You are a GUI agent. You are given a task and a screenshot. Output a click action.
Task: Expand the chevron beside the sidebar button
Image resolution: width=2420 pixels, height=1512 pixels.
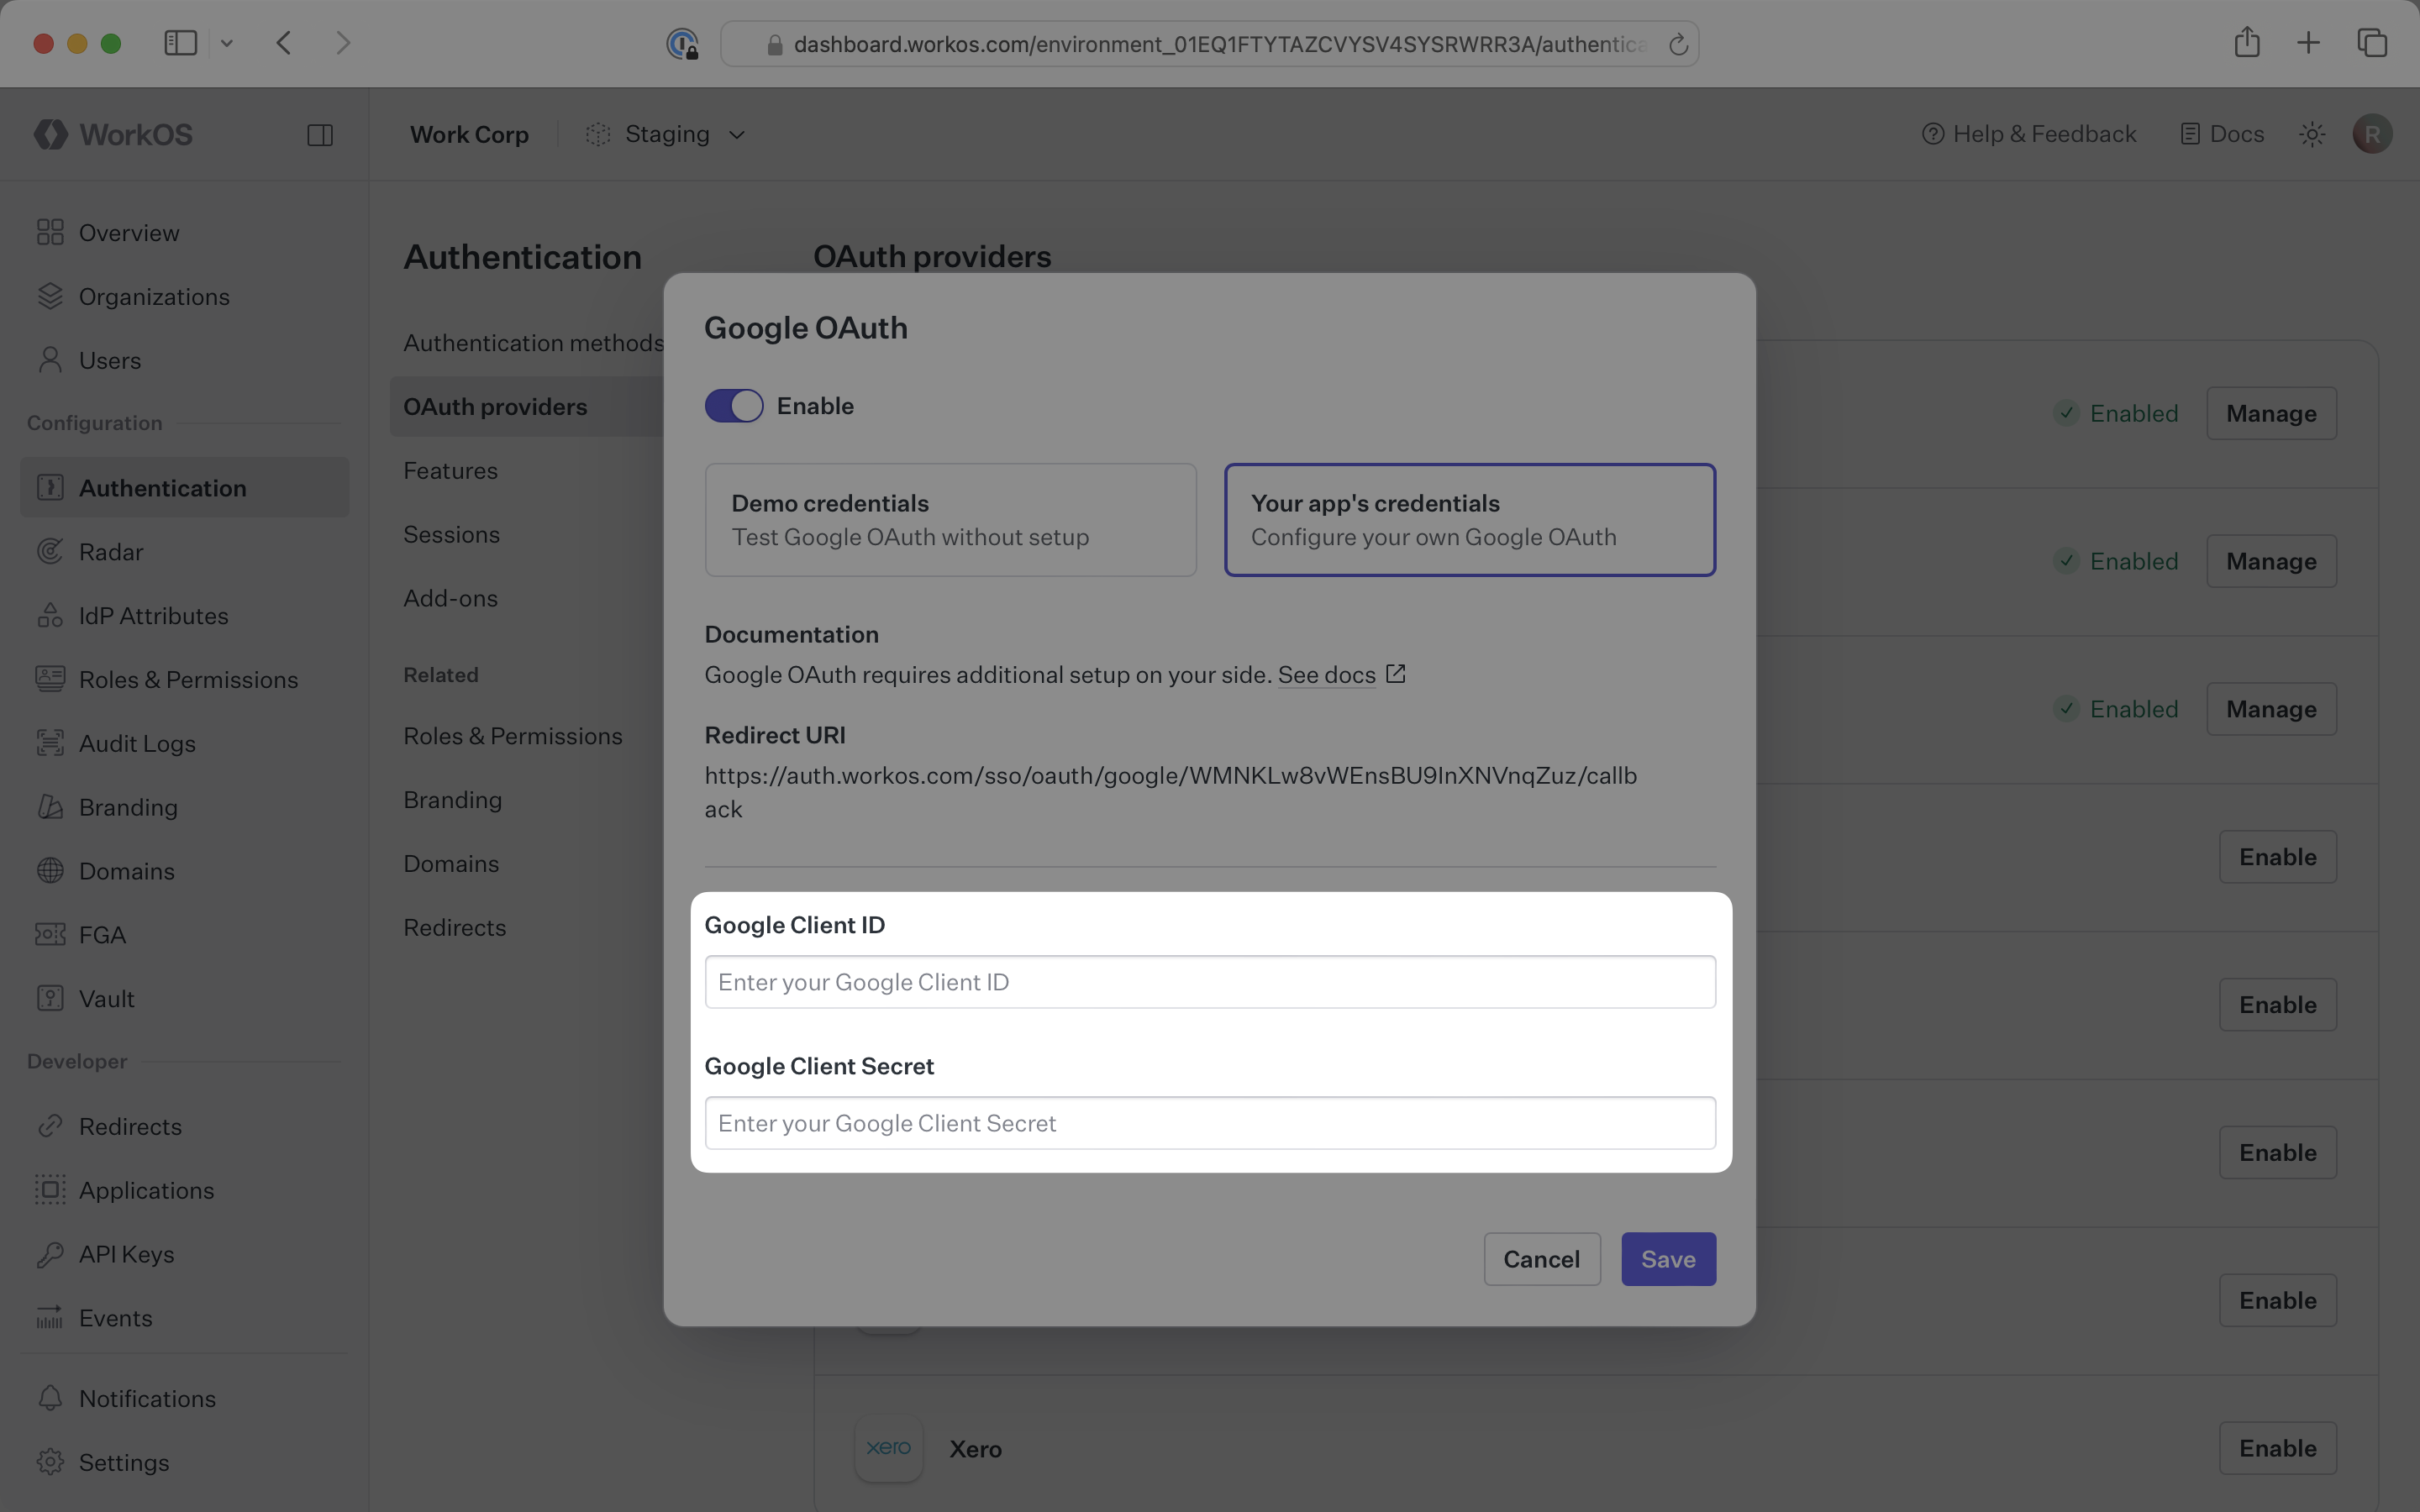click(227, 42)
